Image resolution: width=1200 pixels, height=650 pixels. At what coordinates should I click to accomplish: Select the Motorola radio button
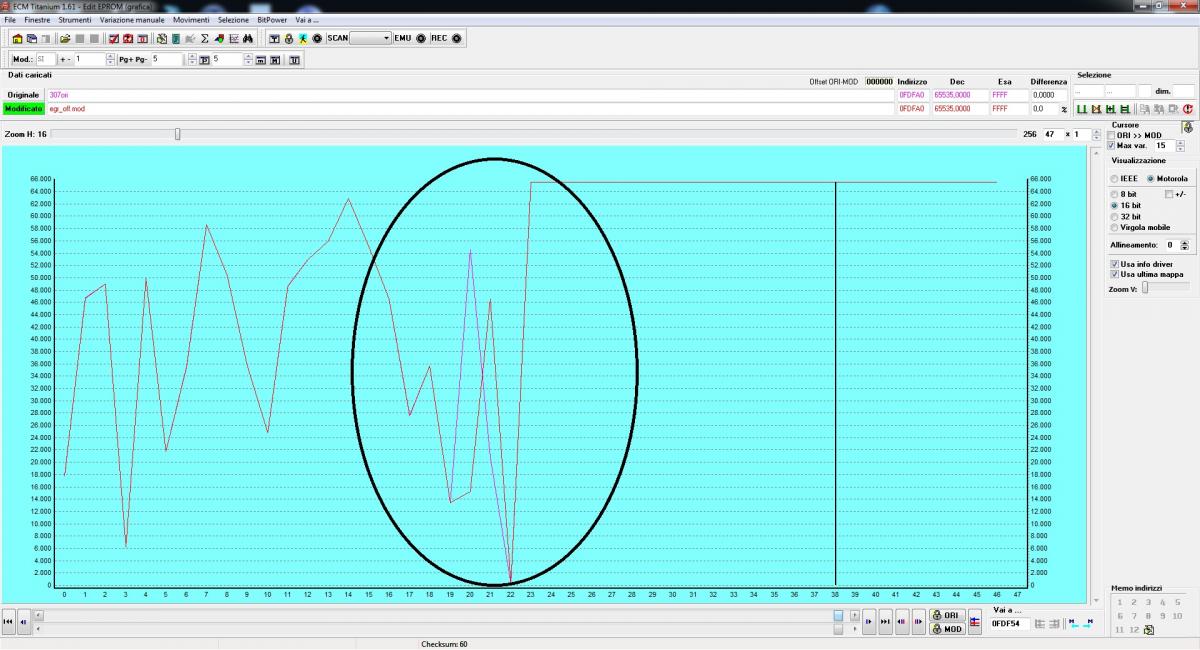[x=1151, y=179]
